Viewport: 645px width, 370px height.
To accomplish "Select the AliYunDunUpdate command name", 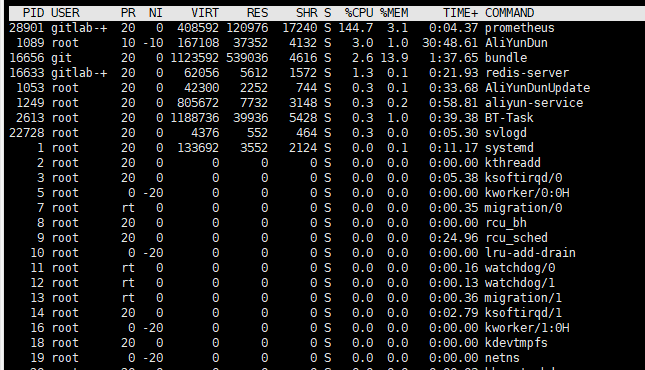I will [537, 88].
